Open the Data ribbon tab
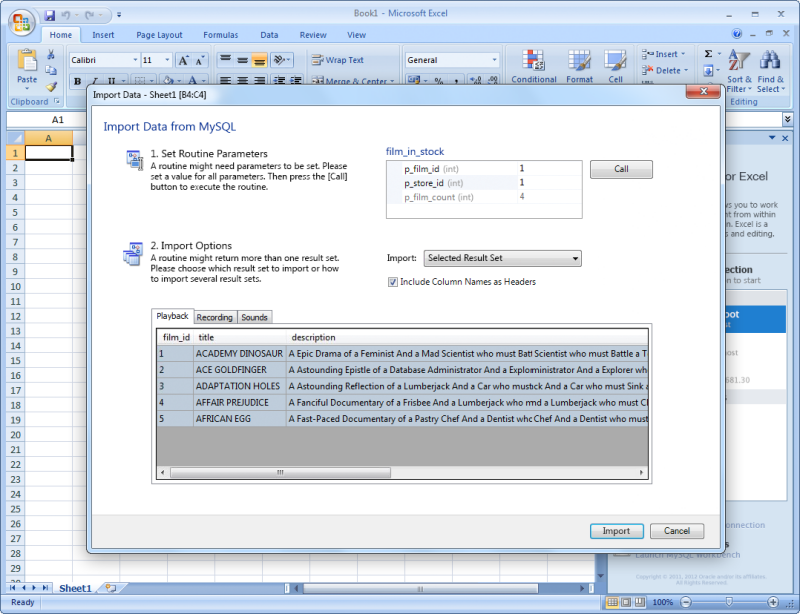Viewport: 800px width, 614px height. [x=269, y=35]
